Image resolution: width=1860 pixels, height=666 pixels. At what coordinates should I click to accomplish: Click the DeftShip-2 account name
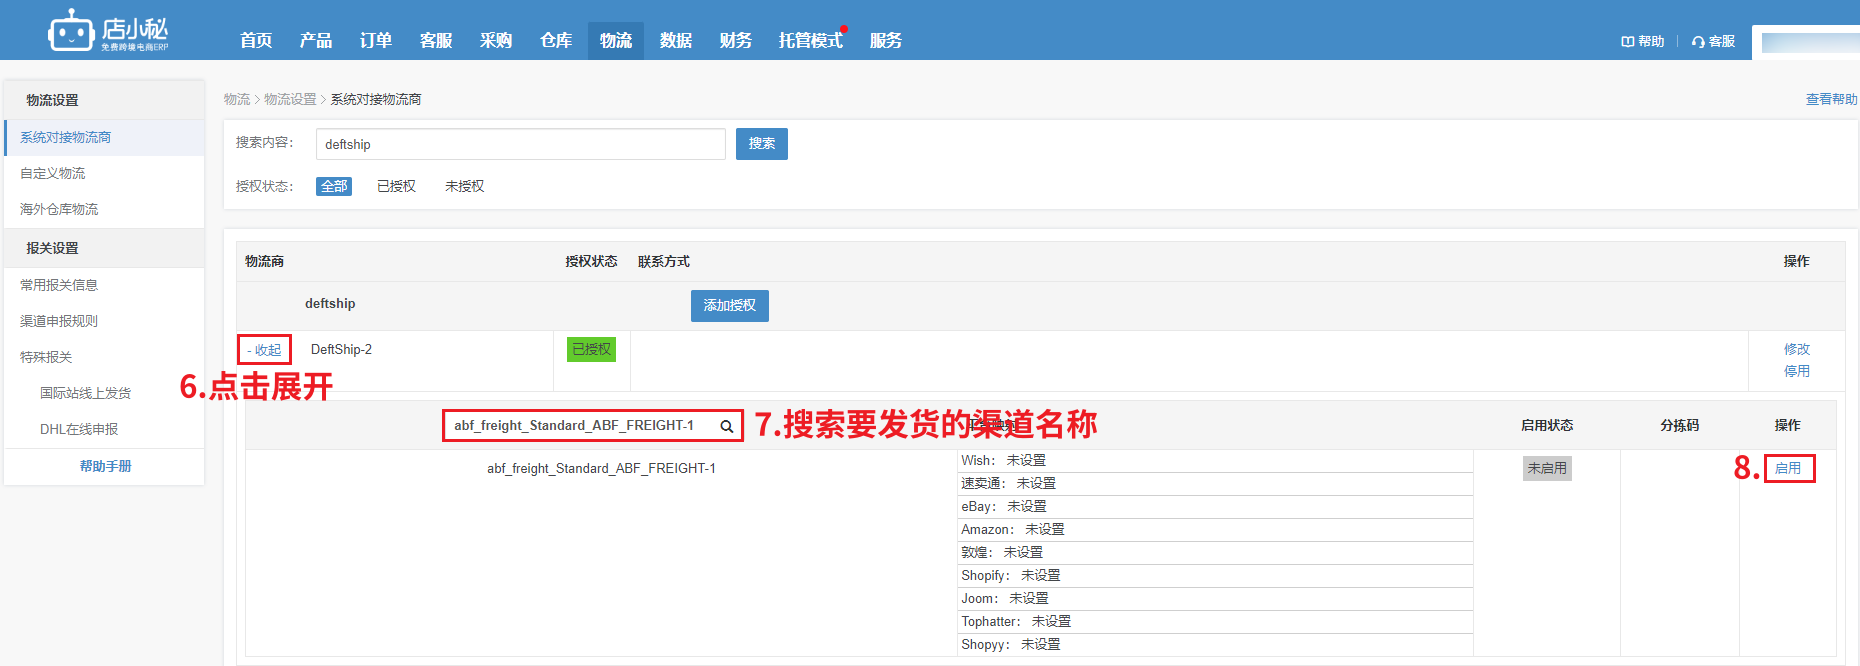point(341,349)
